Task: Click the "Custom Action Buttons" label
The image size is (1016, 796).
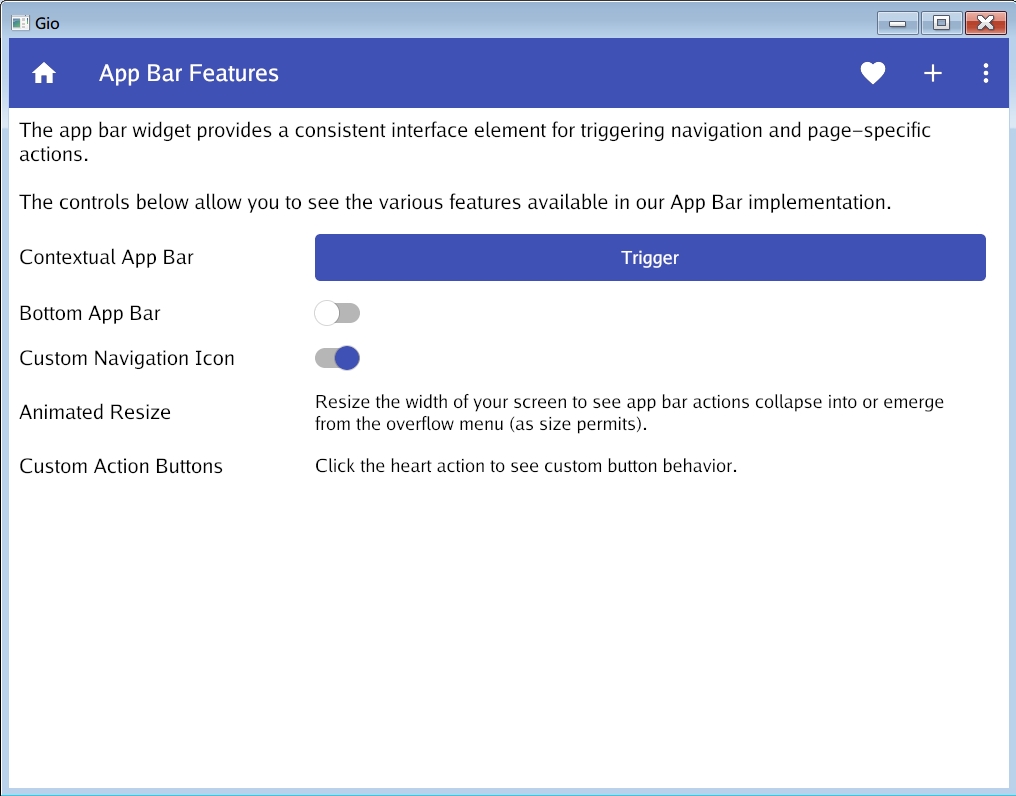Action: coord(121,466)
